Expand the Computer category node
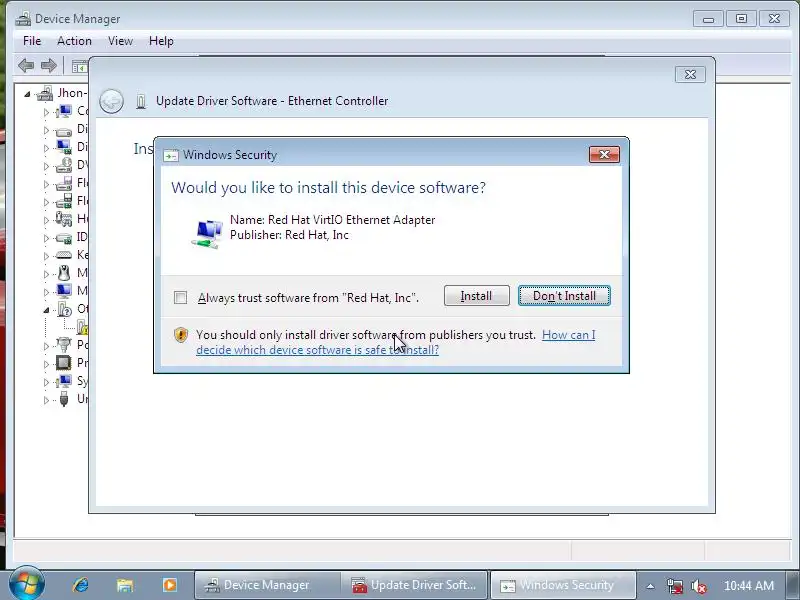Screen dimensions: 800x600 point(46,112)
